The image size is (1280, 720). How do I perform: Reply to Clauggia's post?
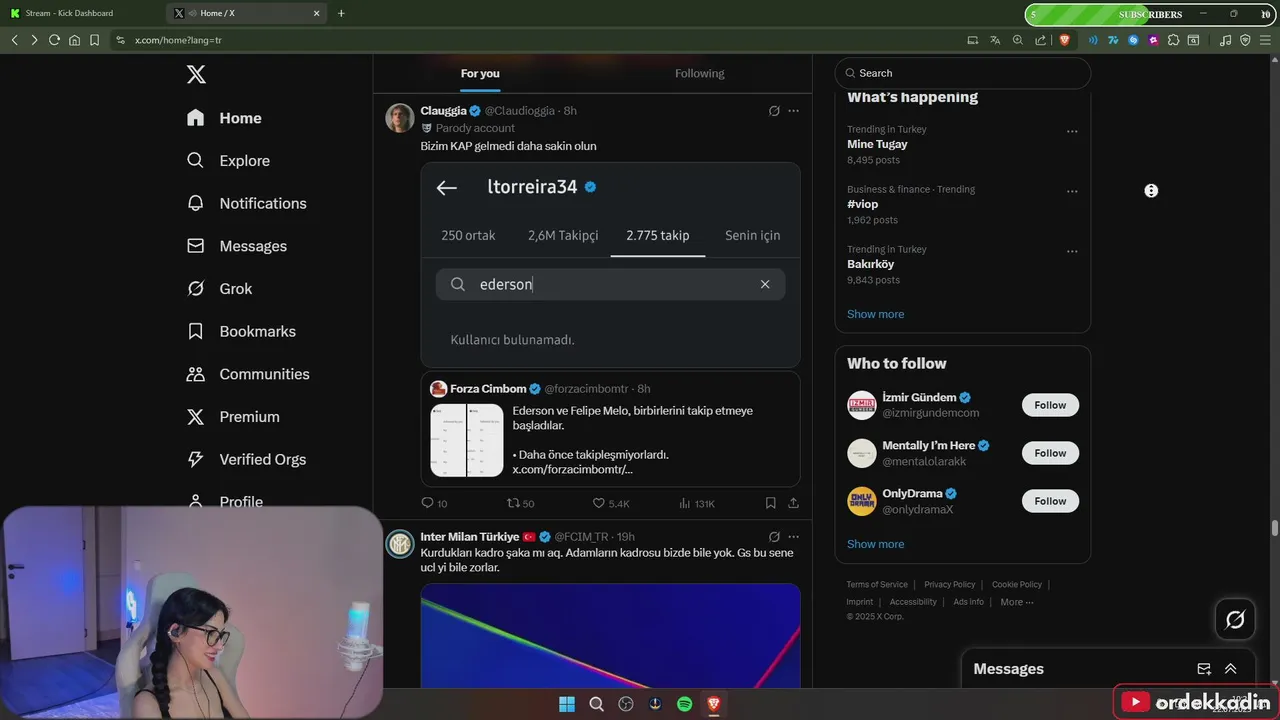434,503
